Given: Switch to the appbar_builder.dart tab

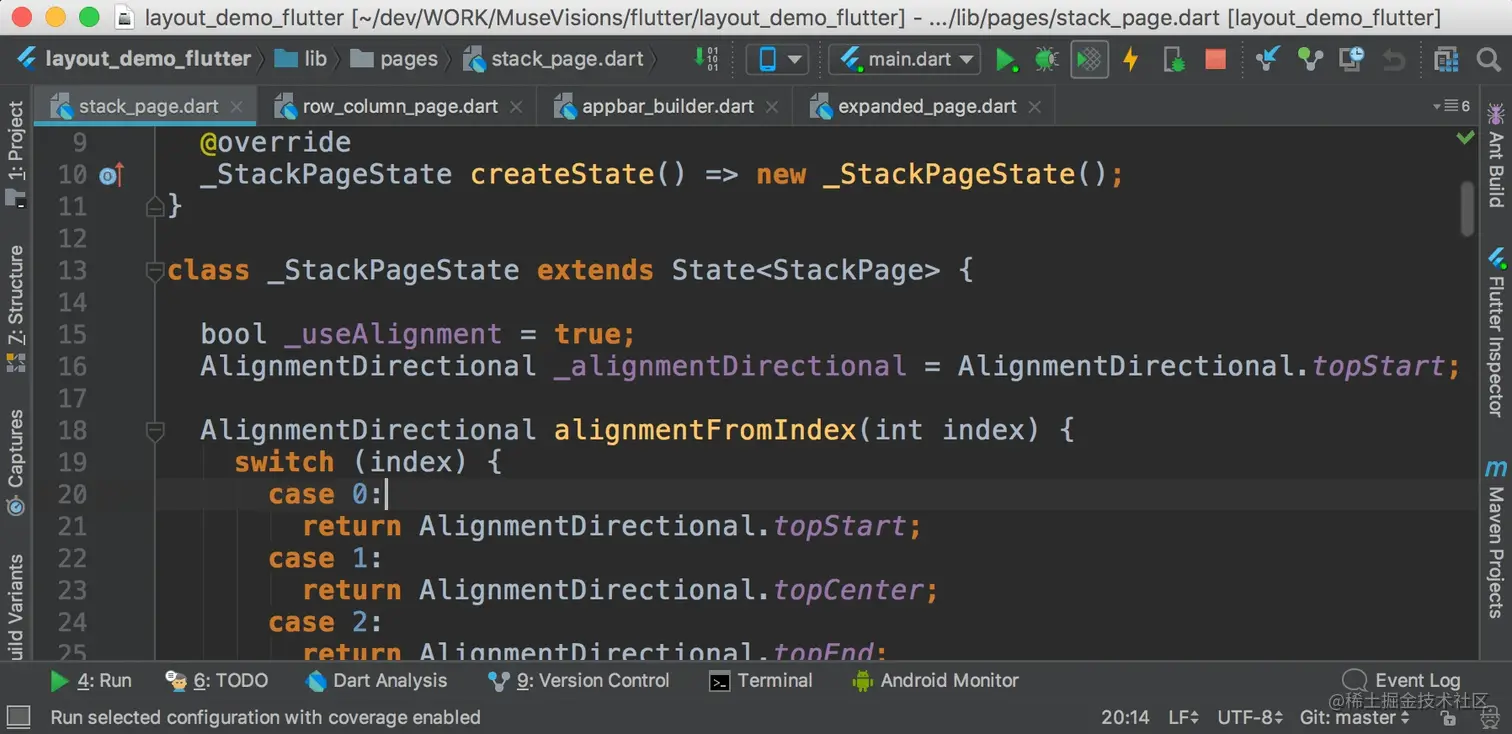Looking at the screenshot, I should [x=667, y=107].
